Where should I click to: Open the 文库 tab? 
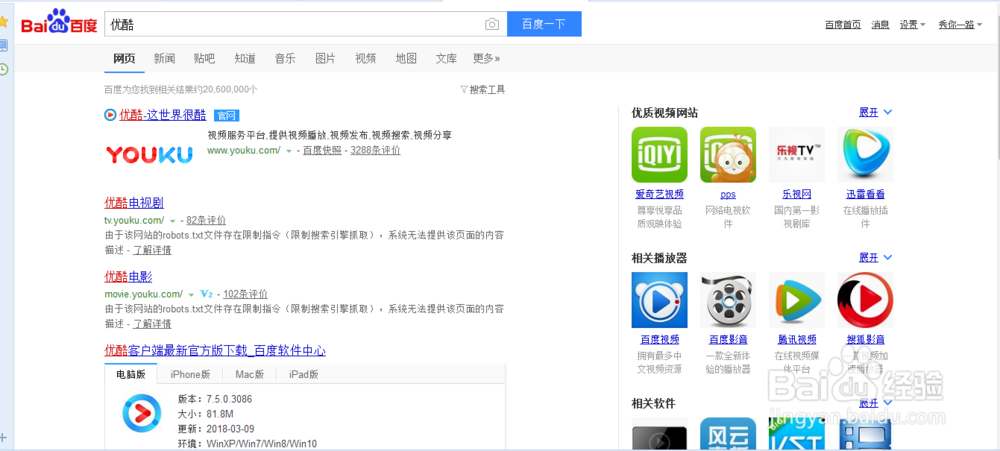pyautogui.click(x=446, y=59)
